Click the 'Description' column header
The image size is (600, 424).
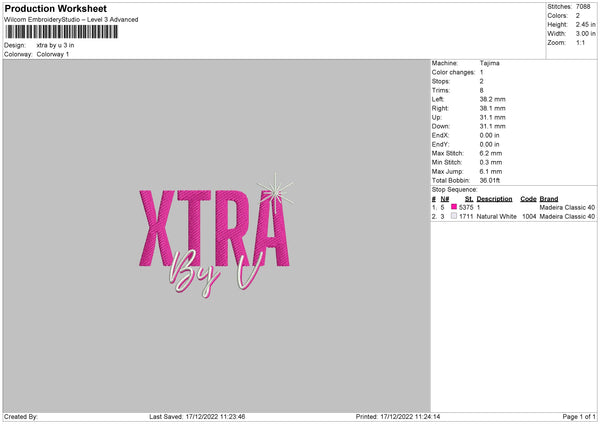coord(494,199)
